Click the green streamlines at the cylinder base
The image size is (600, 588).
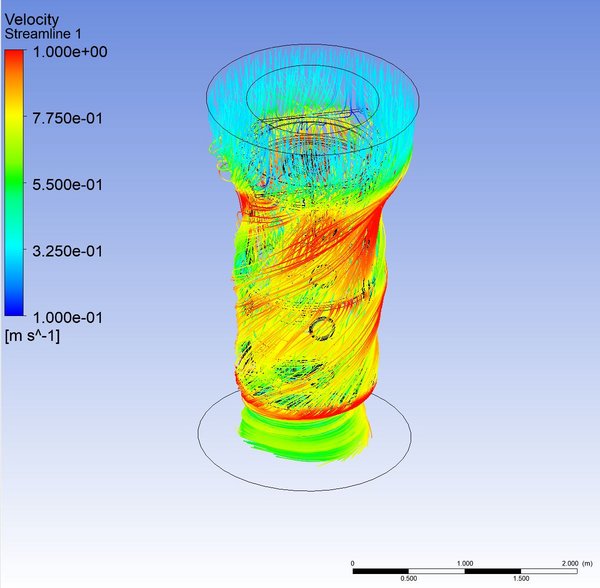pyautogui.click(x=304, y=436)
